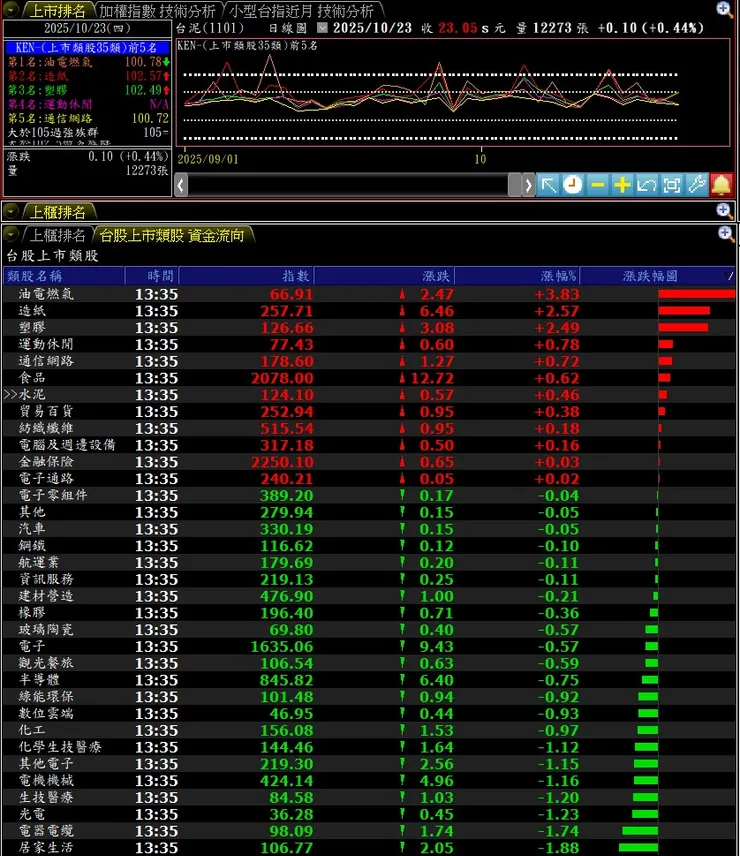Screen dimensions: 740x856
Task: Select 油電燃氣 row in sector table
Action: (x=369, y=294)
